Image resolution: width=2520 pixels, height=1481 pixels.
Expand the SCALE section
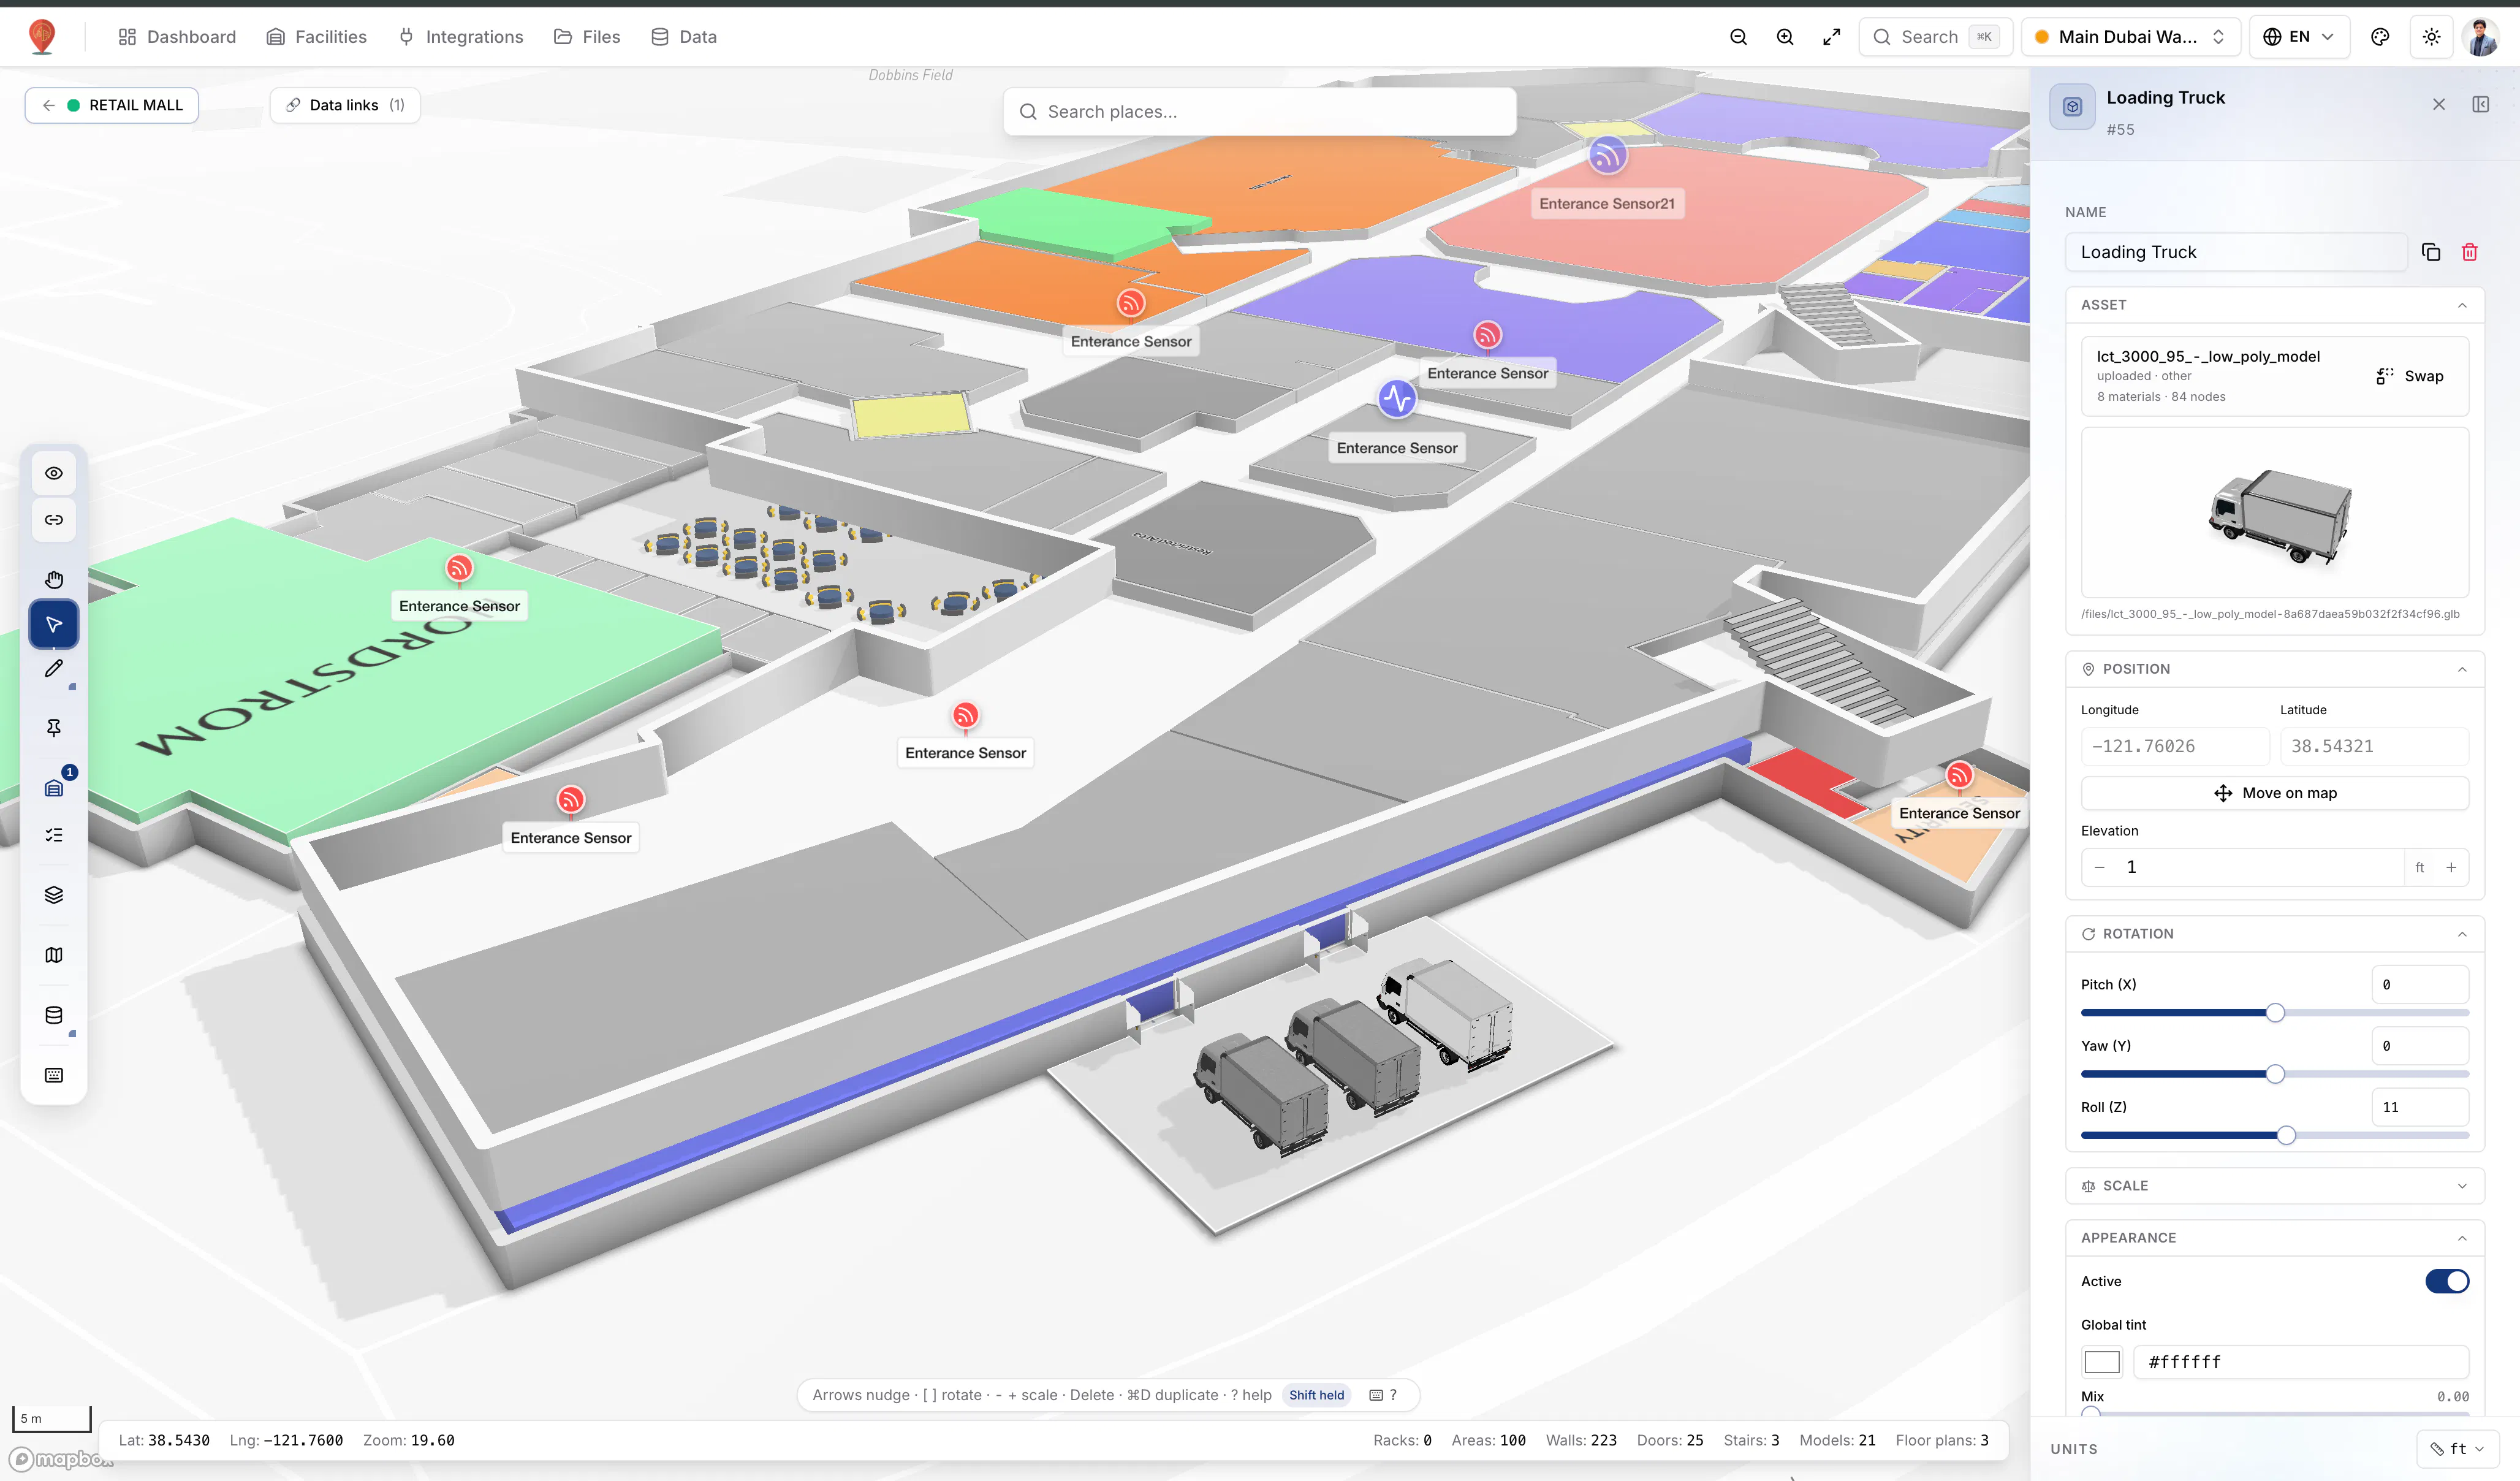(x=2462, y=1186)
